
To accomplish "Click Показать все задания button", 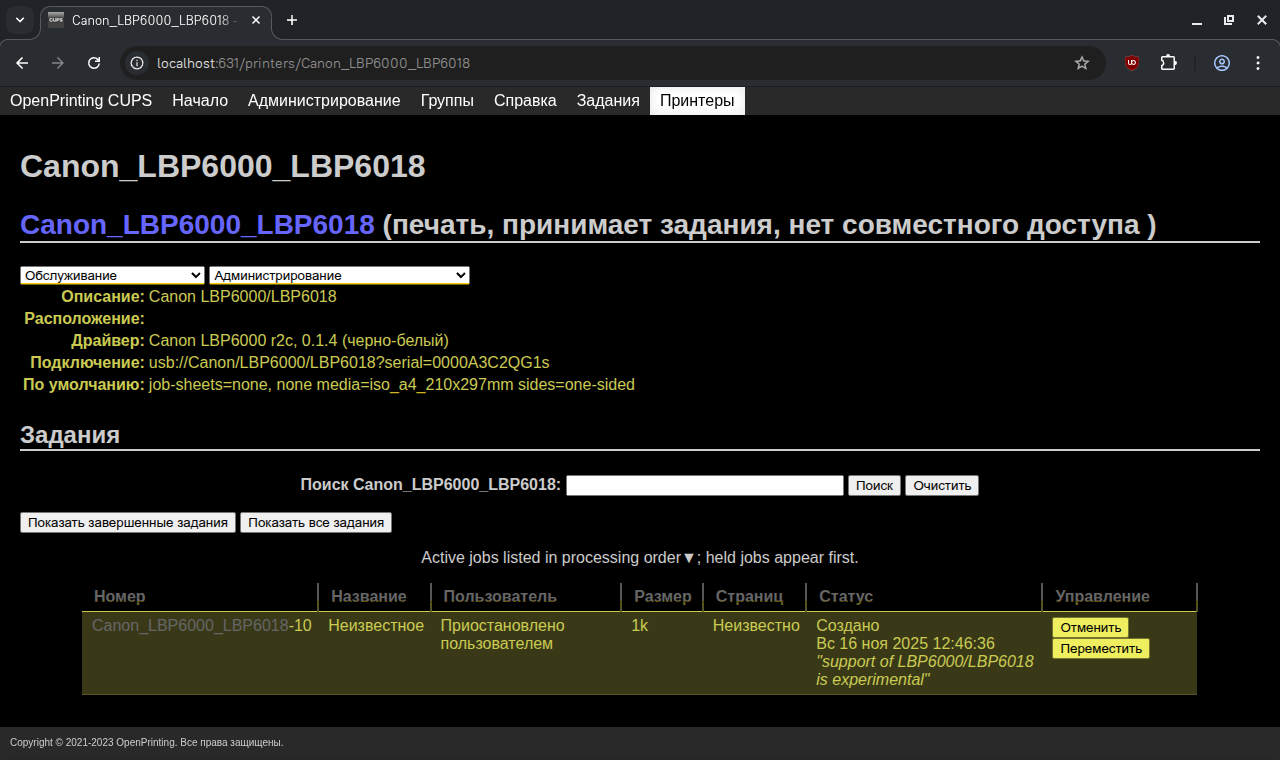I will pos(316,522).
